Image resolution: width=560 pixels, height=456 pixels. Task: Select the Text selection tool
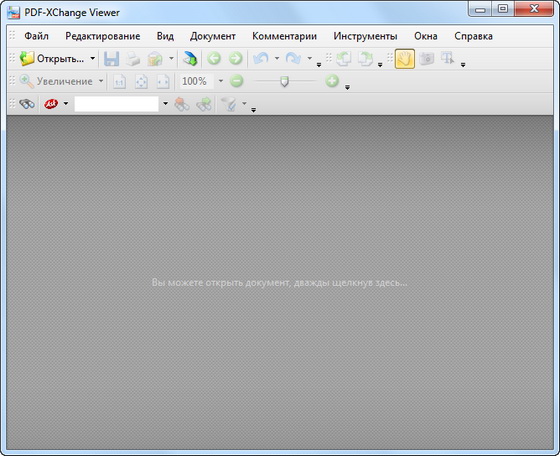(x=448, y=59)
